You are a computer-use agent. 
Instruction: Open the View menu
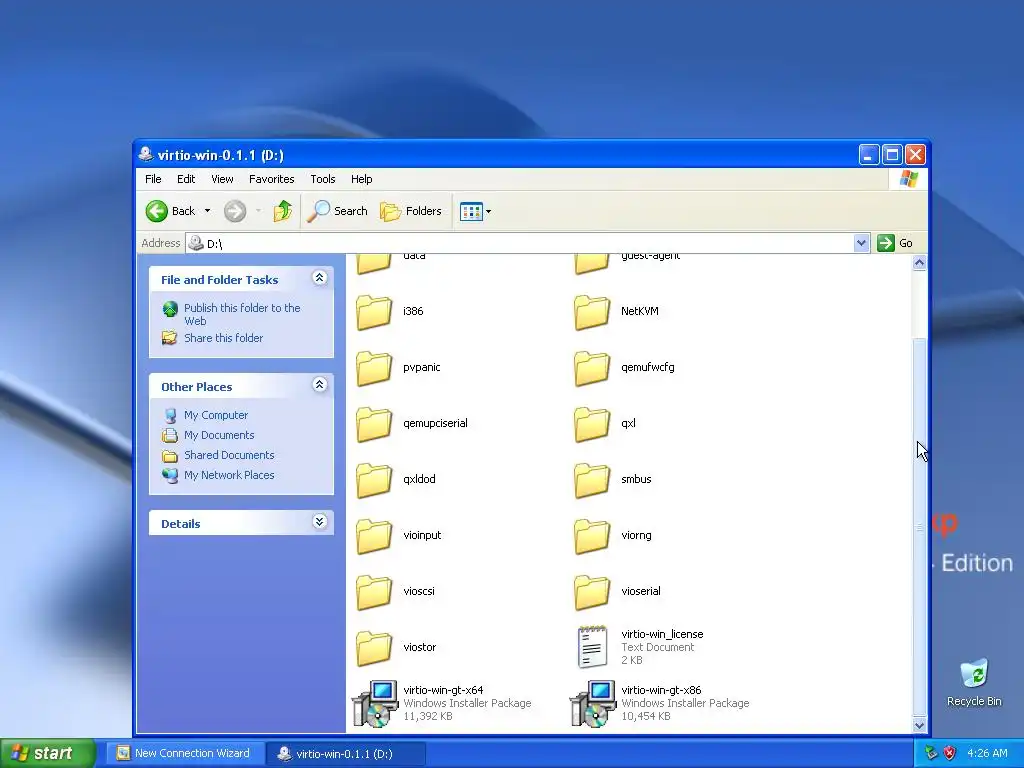222,179
